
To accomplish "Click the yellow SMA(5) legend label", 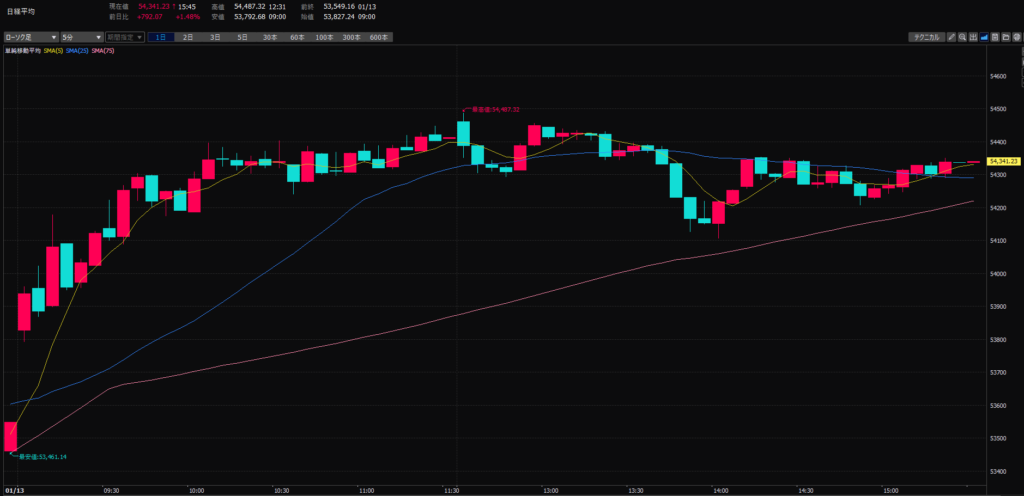I will point(54,50).
